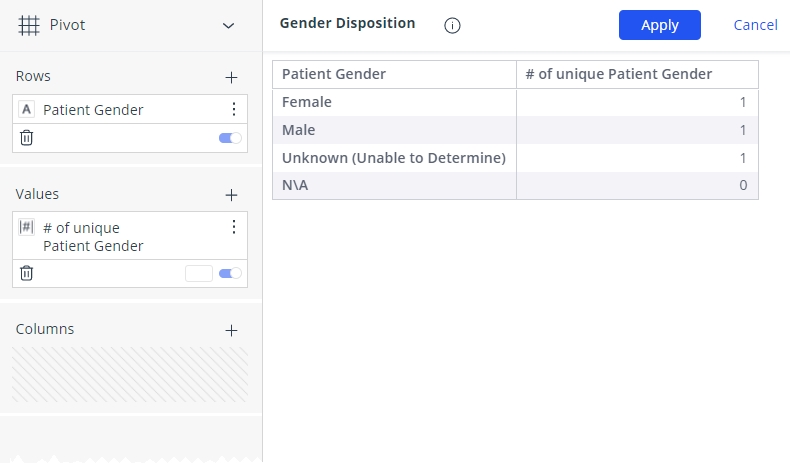
Task: Select the # of unique Patient Gender field
Action: coord(93,237)
